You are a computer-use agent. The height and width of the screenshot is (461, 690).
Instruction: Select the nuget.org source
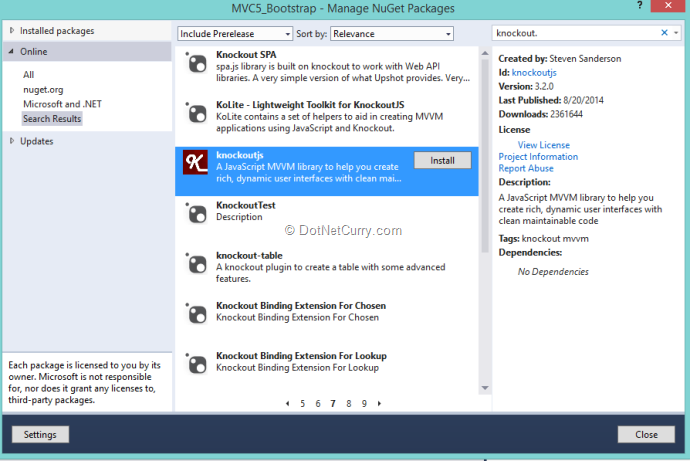click(43, 89)
